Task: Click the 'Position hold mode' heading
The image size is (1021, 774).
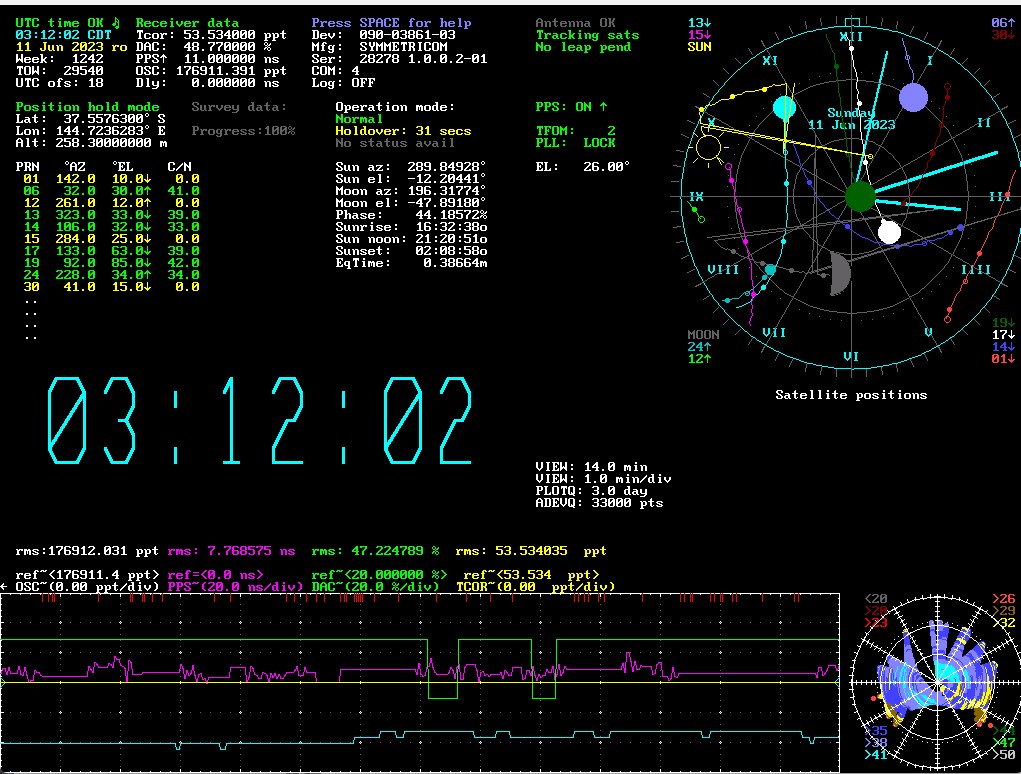Action: point(87,107)
